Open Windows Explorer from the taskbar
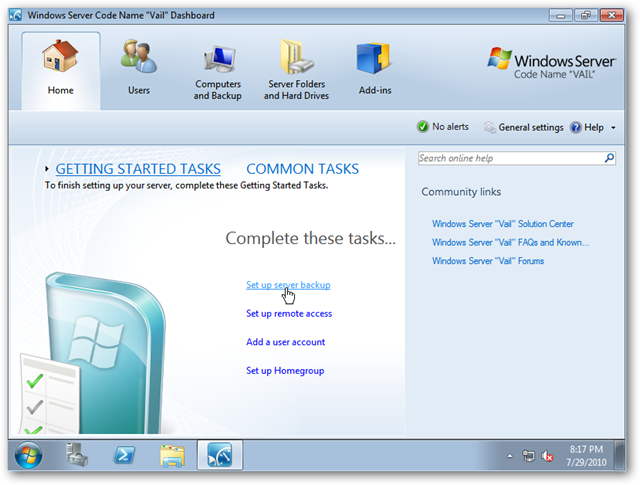This screenshot has height=485, width=640. click(172, 456)
